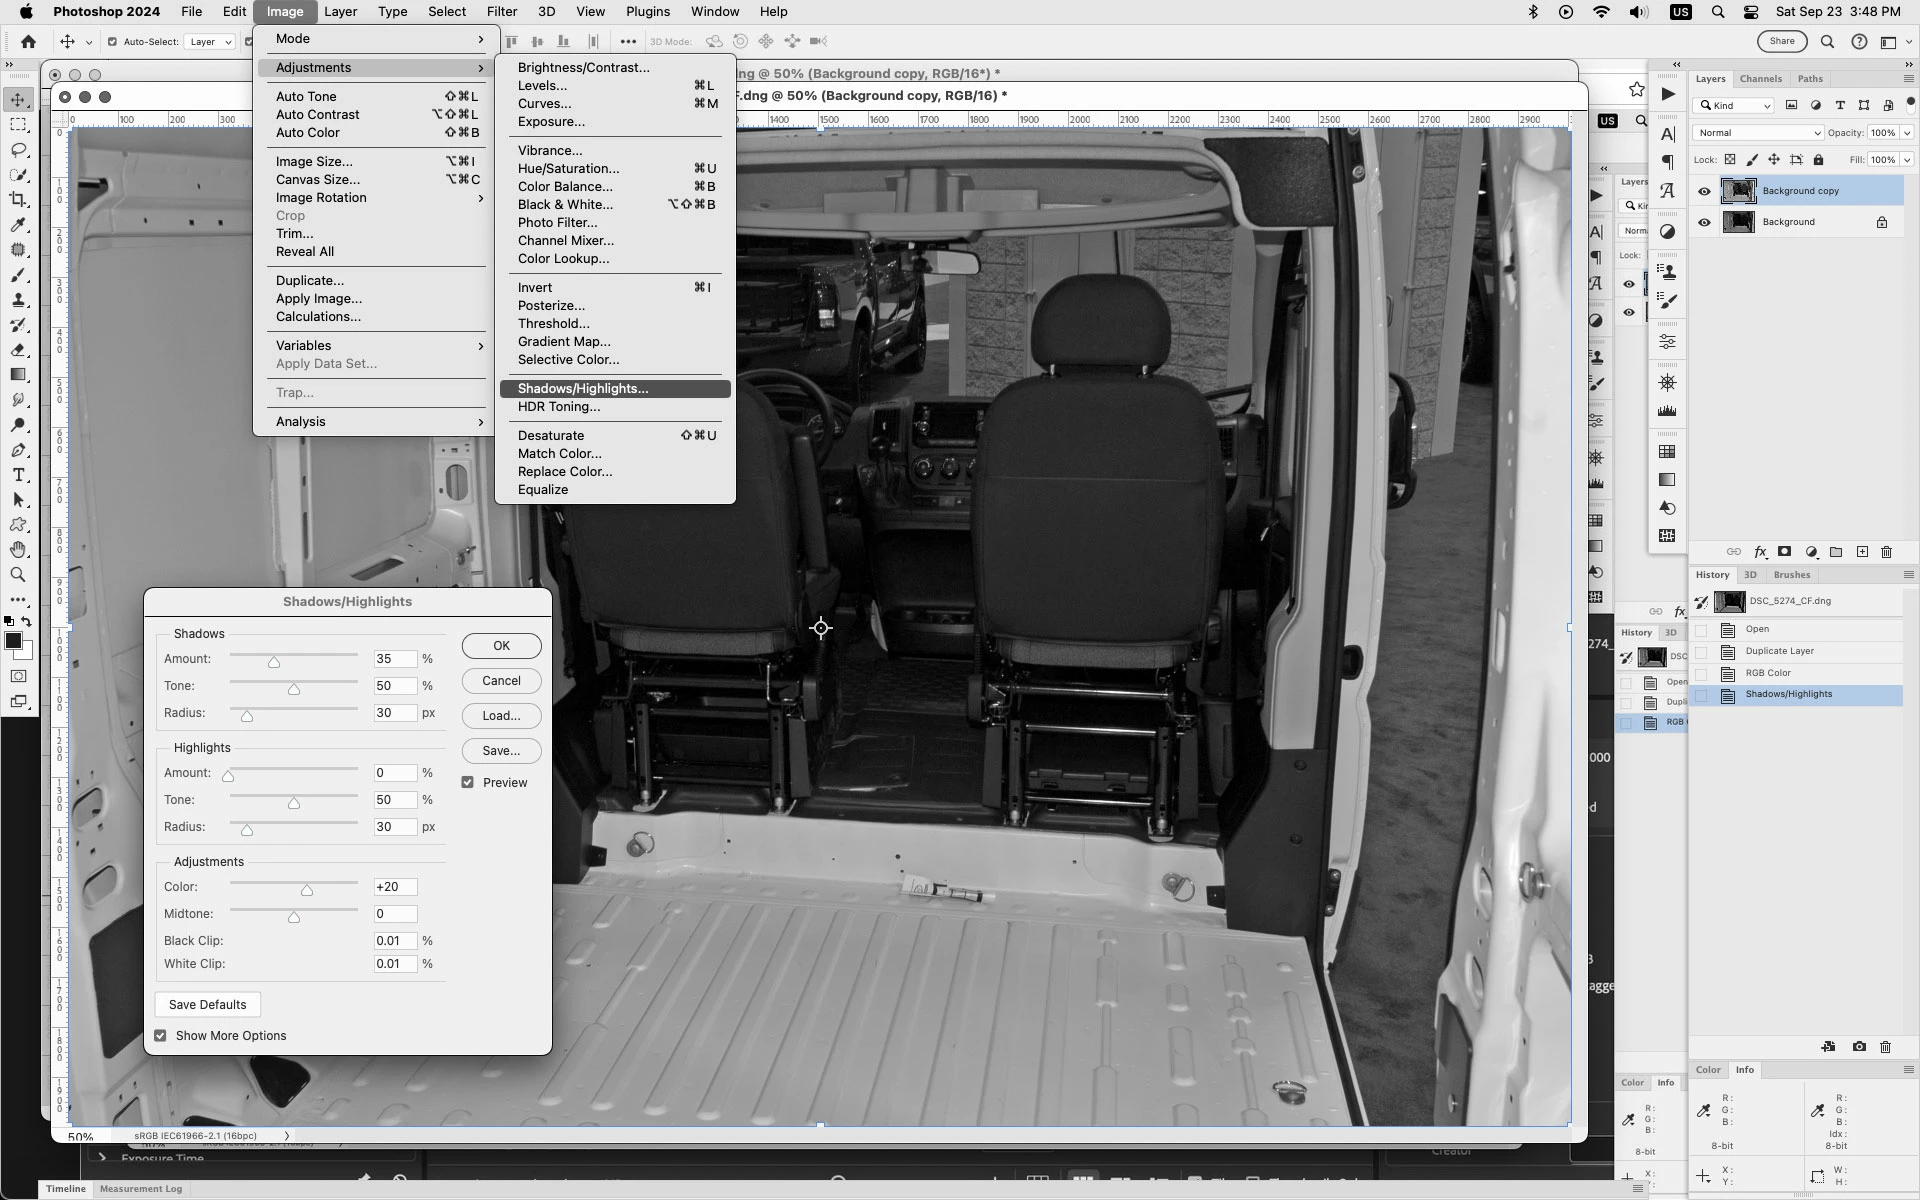Open the Normal blend mode dropdown
This screenshot has width=1920, height=1200.
pyautogui.click(x=1758, y=133)
